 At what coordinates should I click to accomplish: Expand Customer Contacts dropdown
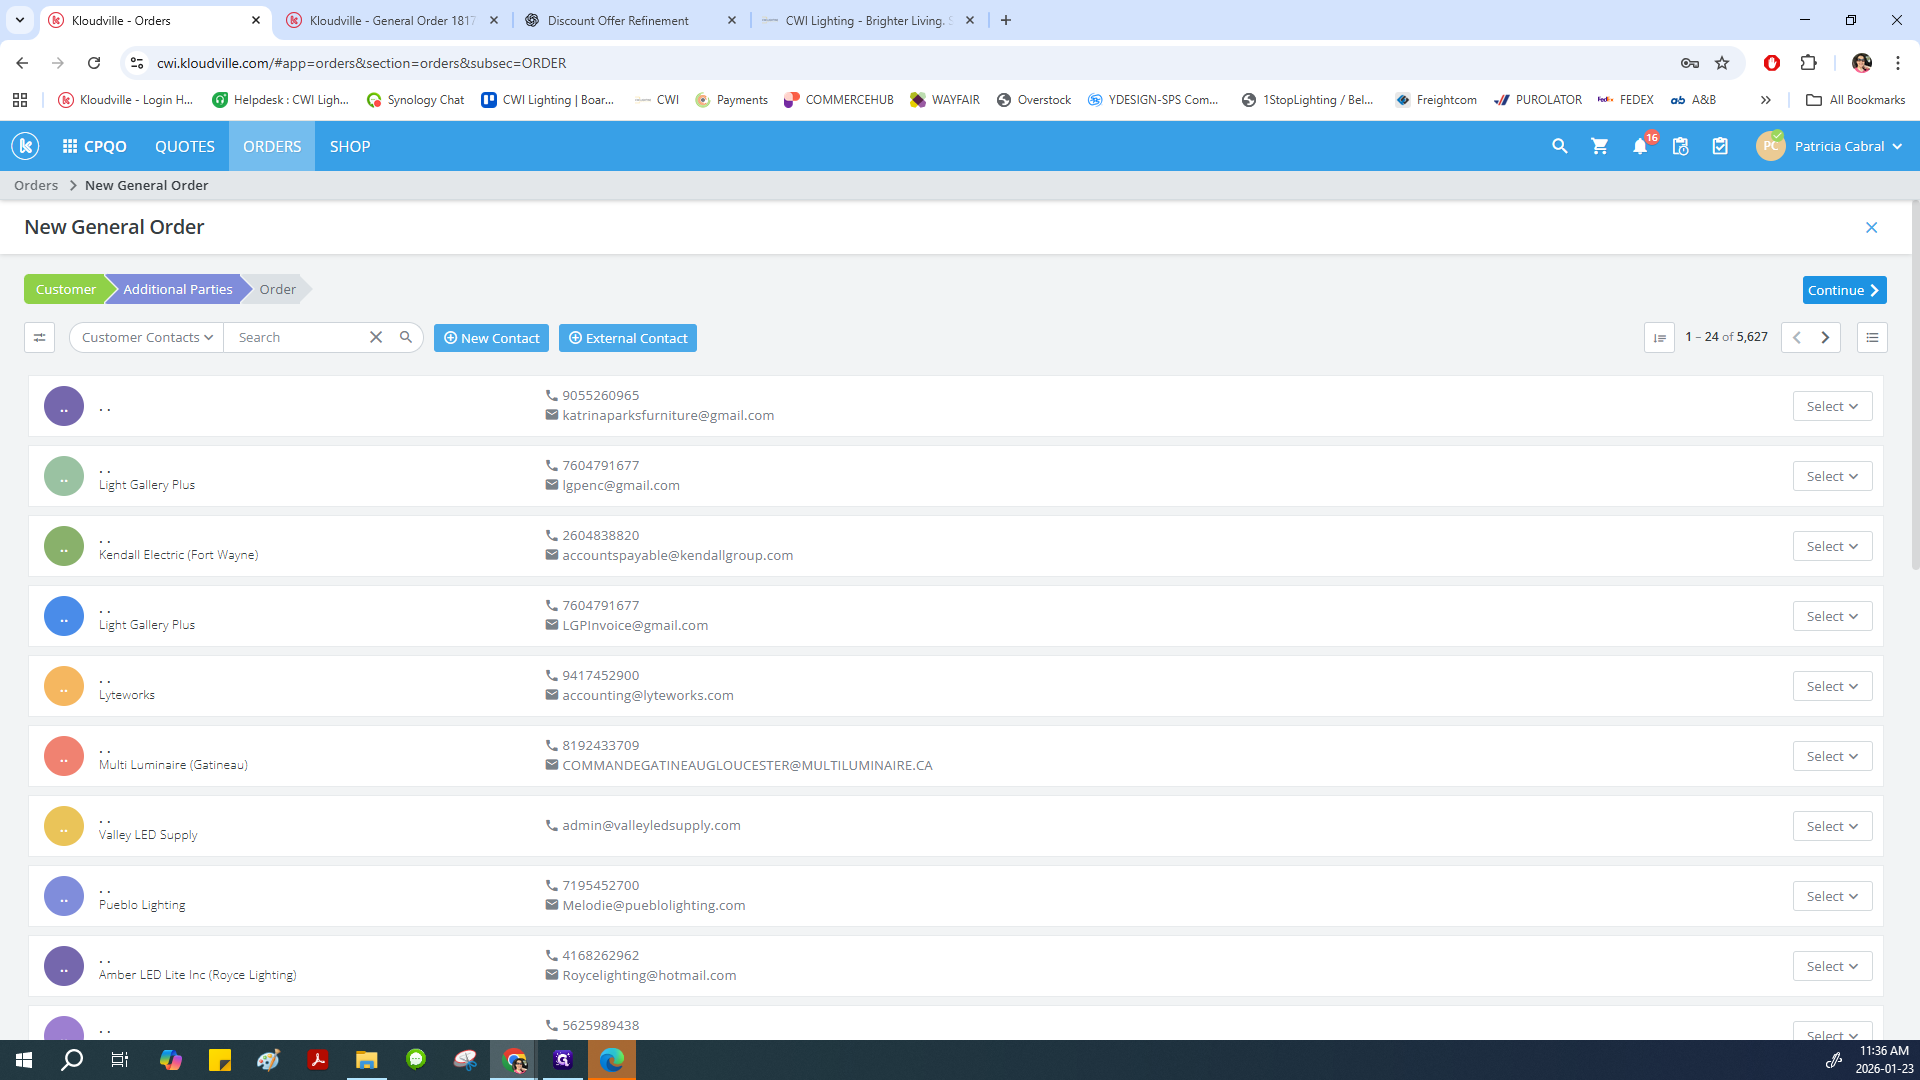147,338
